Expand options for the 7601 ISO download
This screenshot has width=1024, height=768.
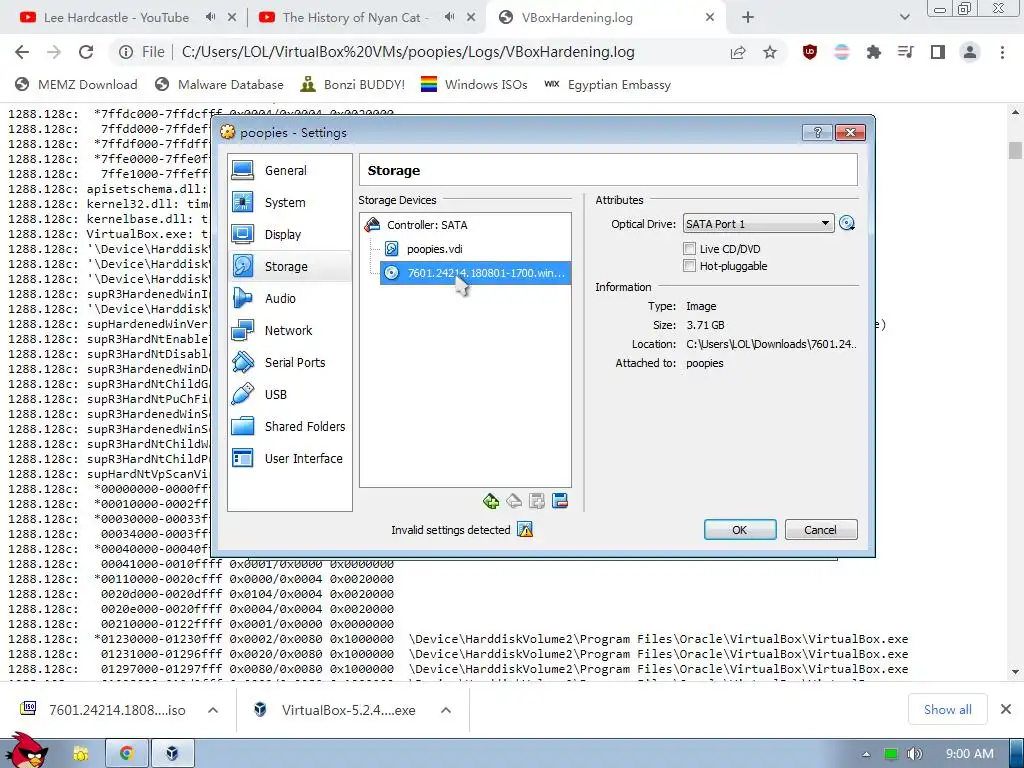[213, 710]
